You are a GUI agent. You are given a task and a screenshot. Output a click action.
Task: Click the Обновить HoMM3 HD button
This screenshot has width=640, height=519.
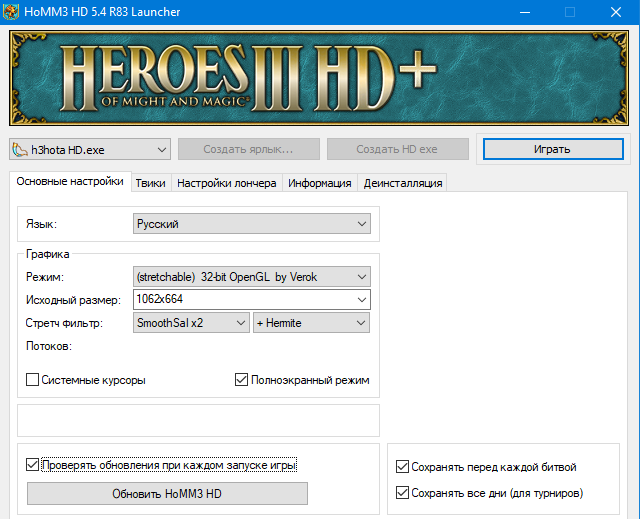[x=167, y=494]
